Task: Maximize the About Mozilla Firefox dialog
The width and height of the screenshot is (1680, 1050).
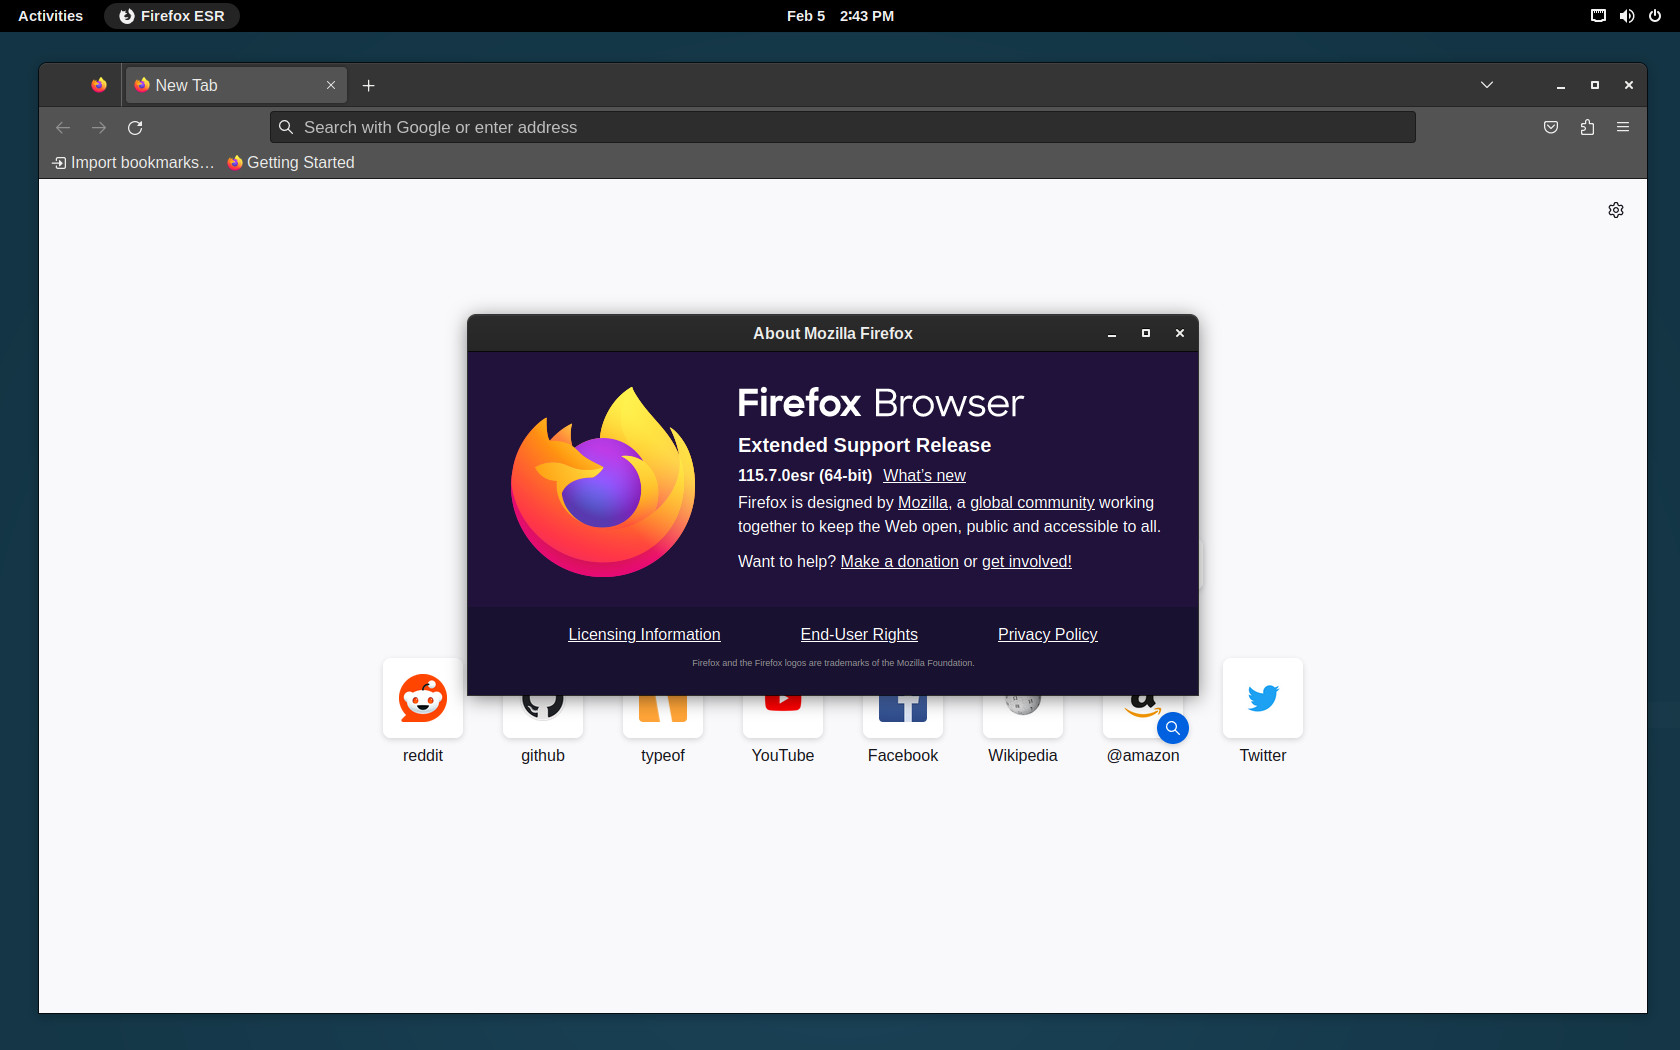Action: coord(1146,334)
